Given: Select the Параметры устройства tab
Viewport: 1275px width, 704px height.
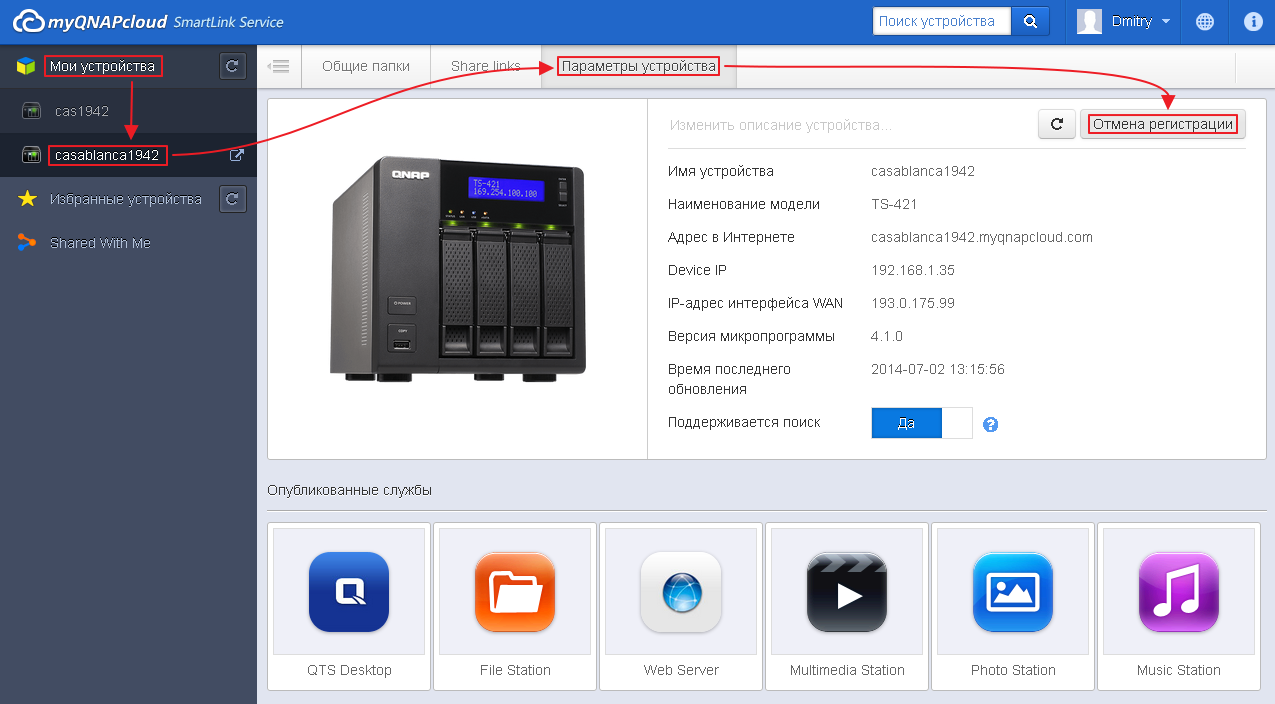Looking at the screenshot, I should click(639, 67).
